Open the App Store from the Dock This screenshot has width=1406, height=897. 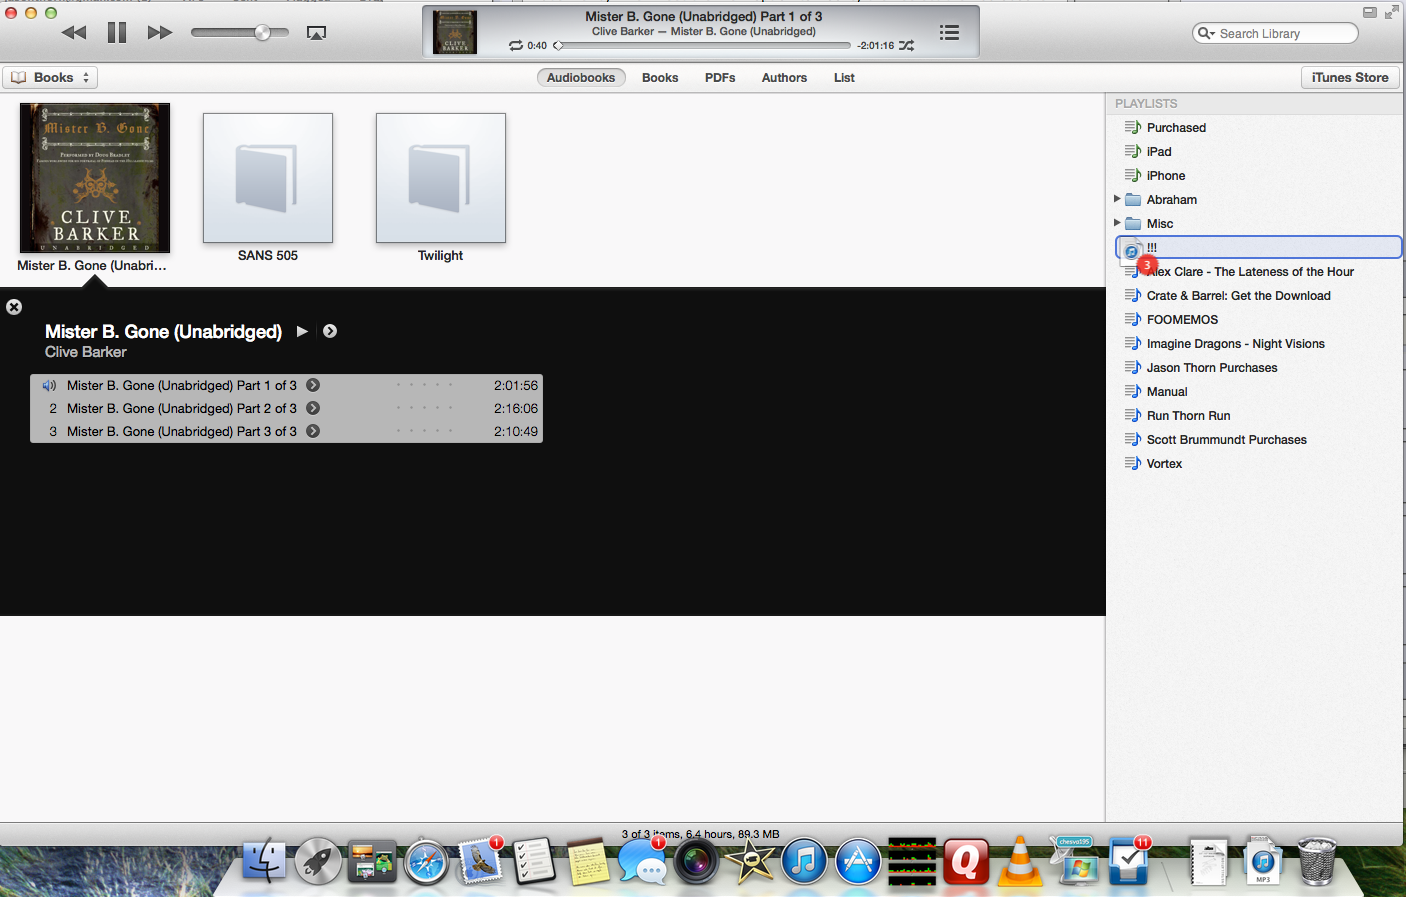coord(858,861)
